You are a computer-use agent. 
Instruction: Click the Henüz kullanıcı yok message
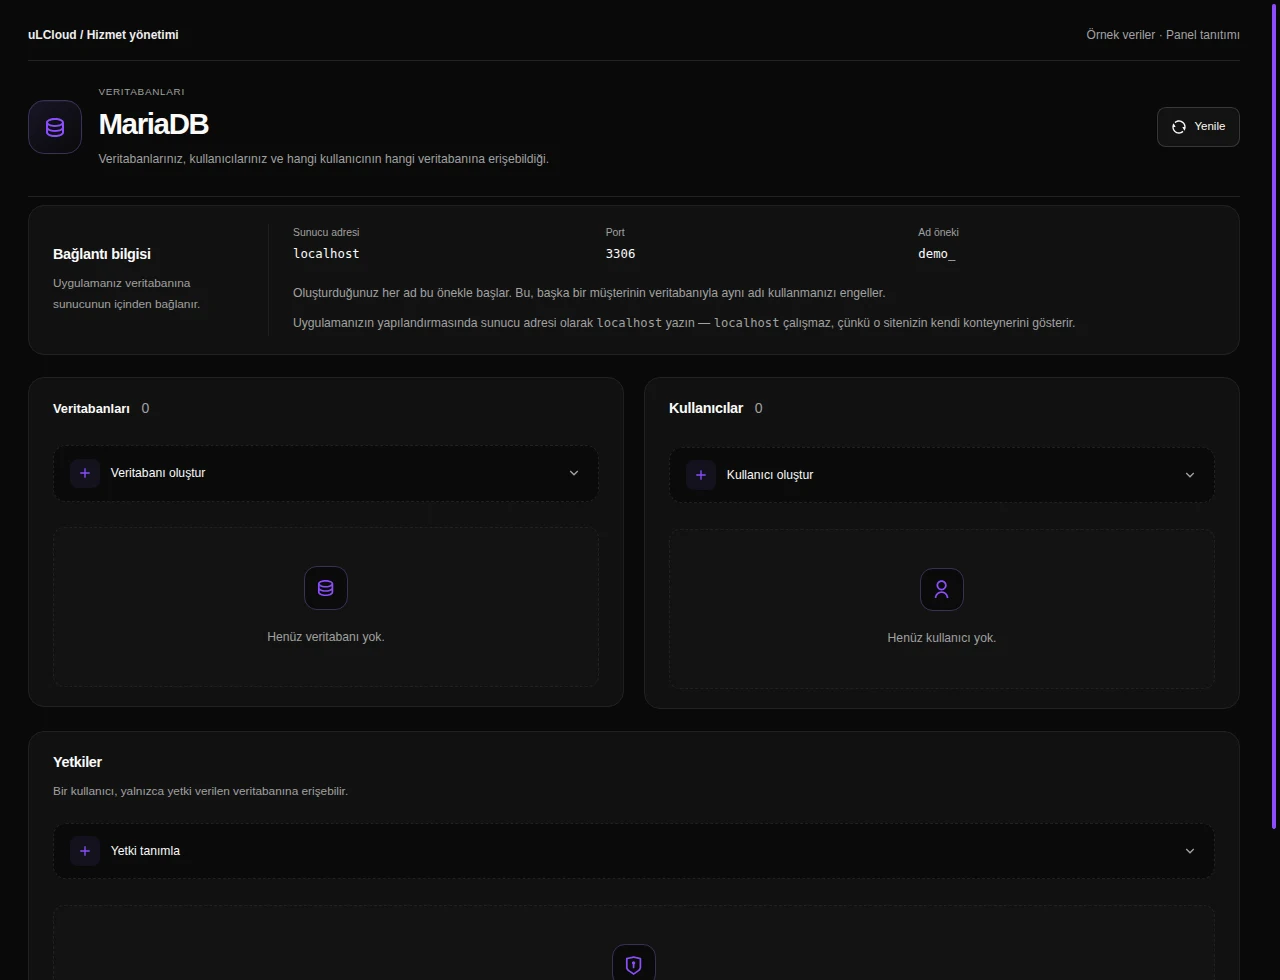pyautogui.click(x=942, y=637)
